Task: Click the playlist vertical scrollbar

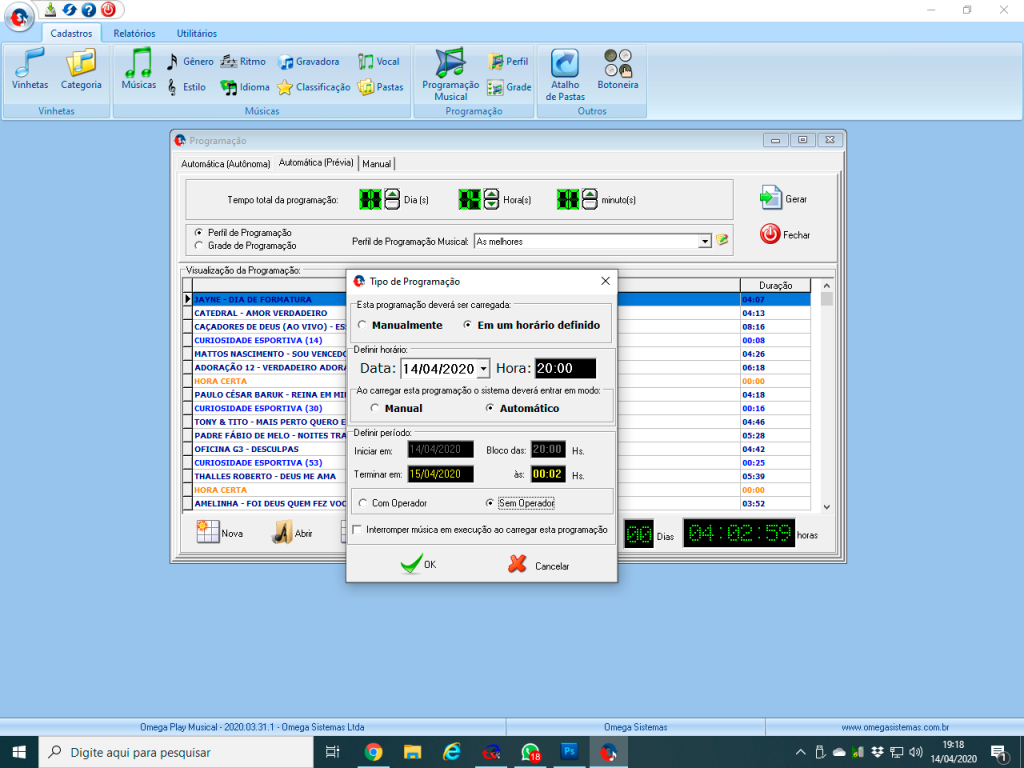Action: click(826, 400)
